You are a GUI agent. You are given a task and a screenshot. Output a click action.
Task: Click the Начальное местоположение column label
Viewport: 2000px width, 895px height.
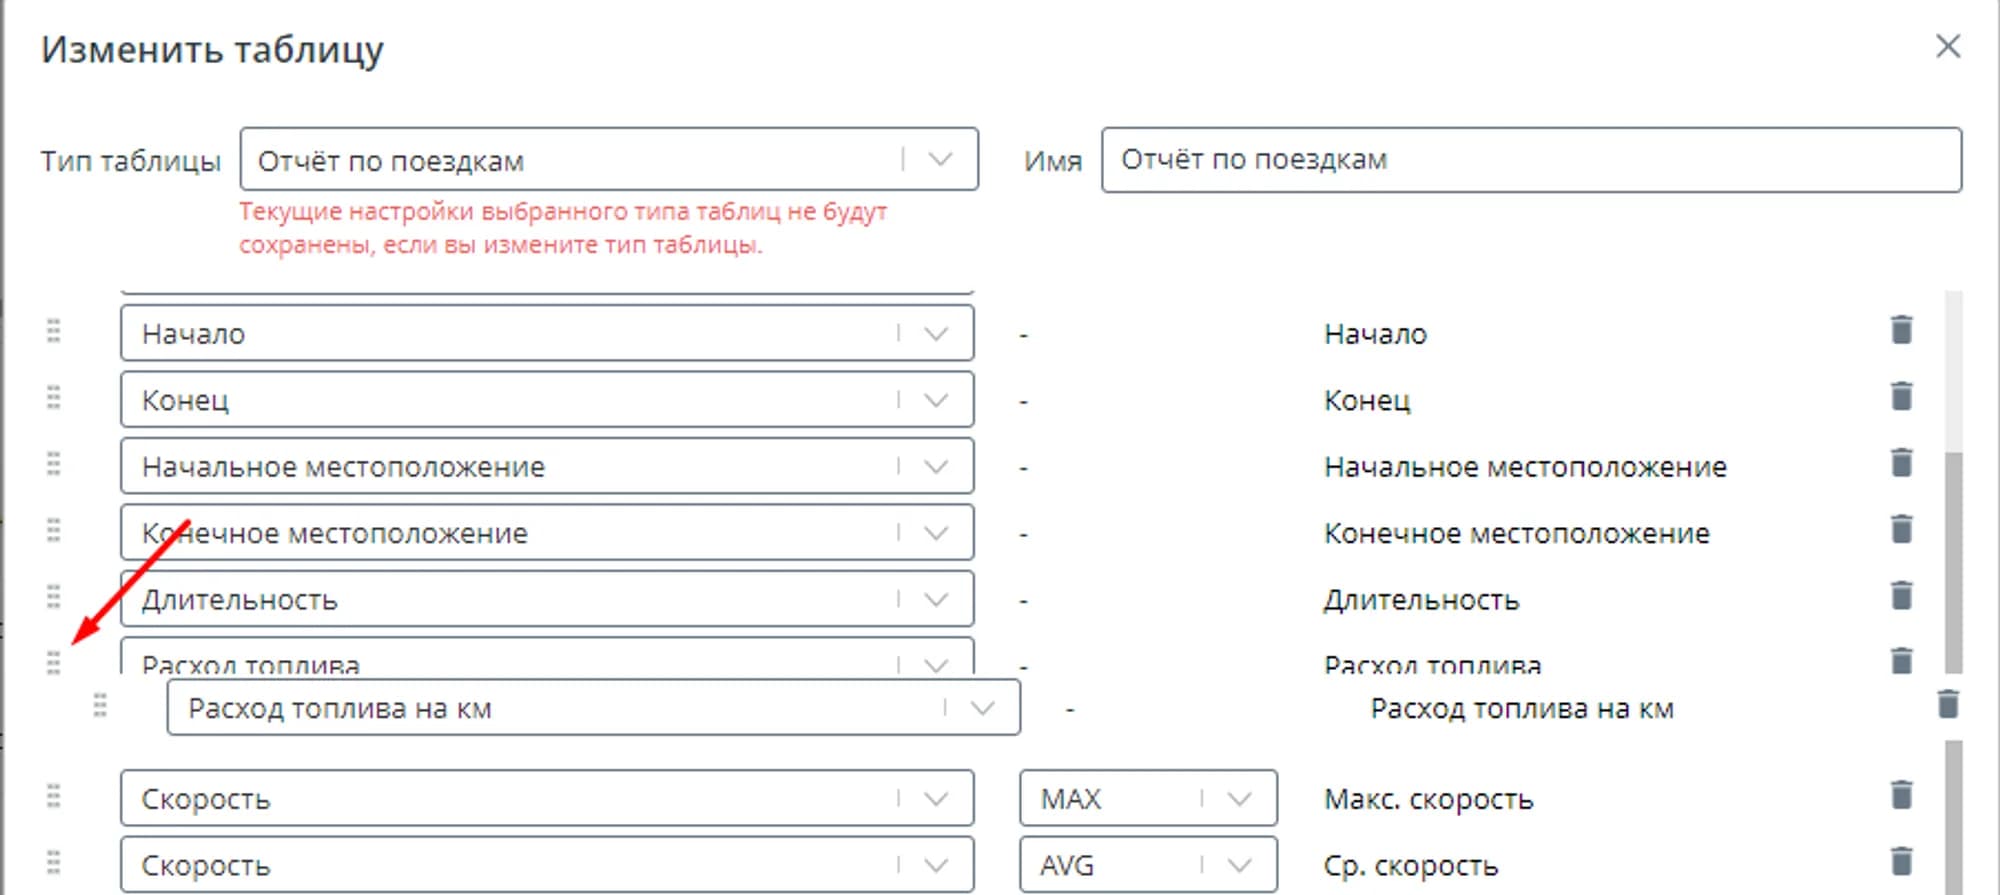pos(1524,467)
